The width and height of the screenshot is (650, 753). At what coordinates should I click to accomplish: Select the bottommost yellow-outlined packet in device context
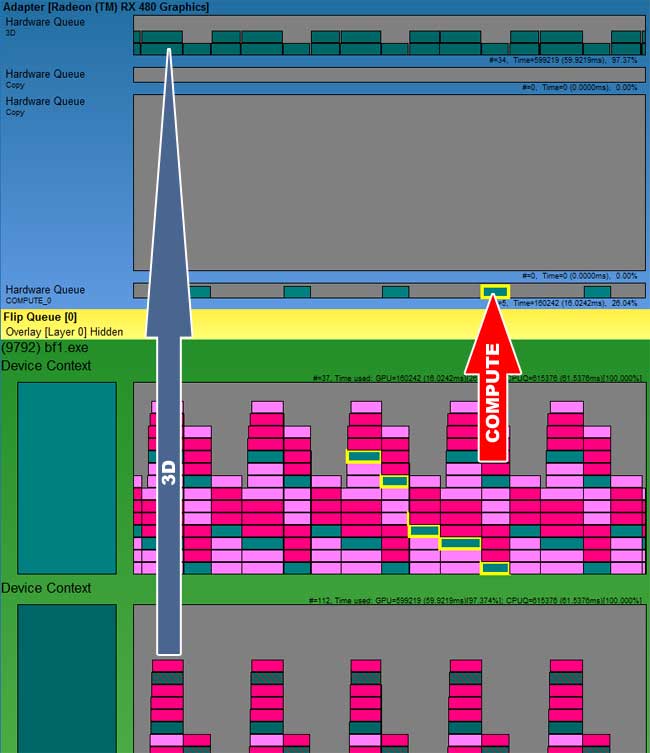pyautogui.click(x=494, y=568)
